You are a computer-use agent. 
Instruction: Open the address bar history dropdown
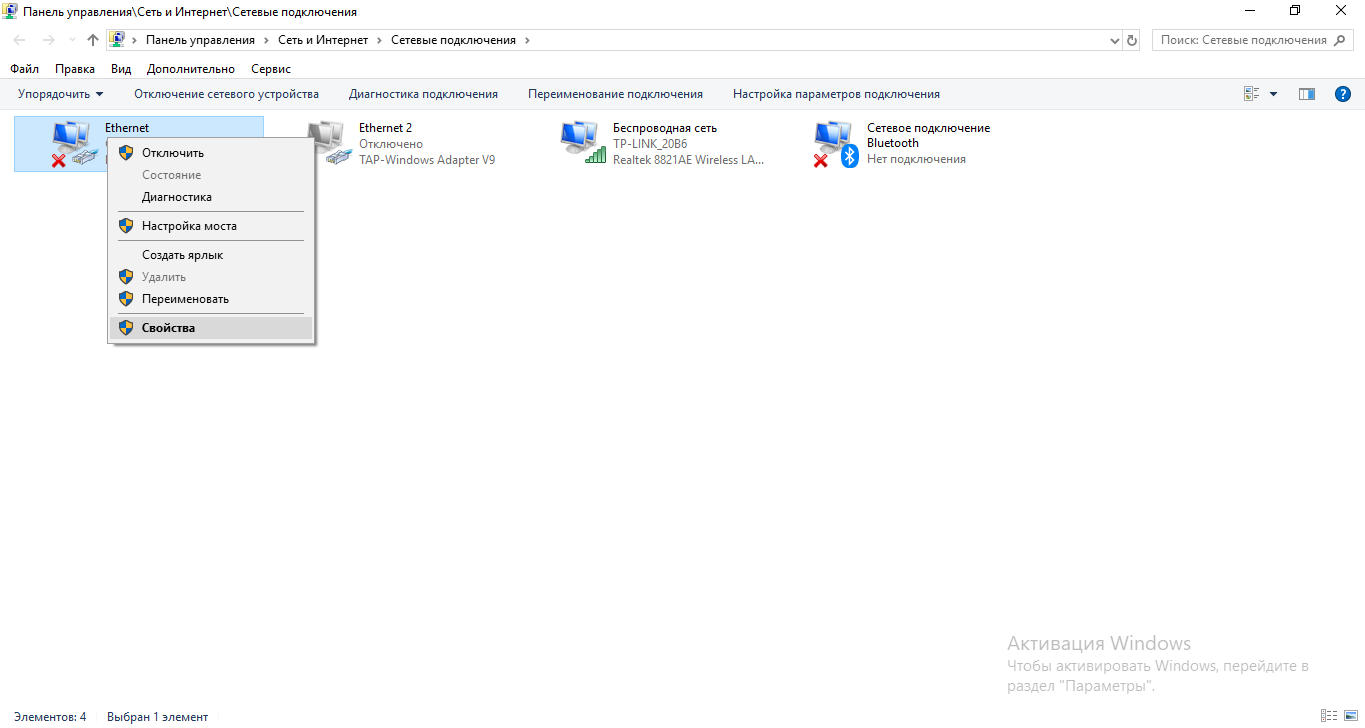tap(1116, 40)
